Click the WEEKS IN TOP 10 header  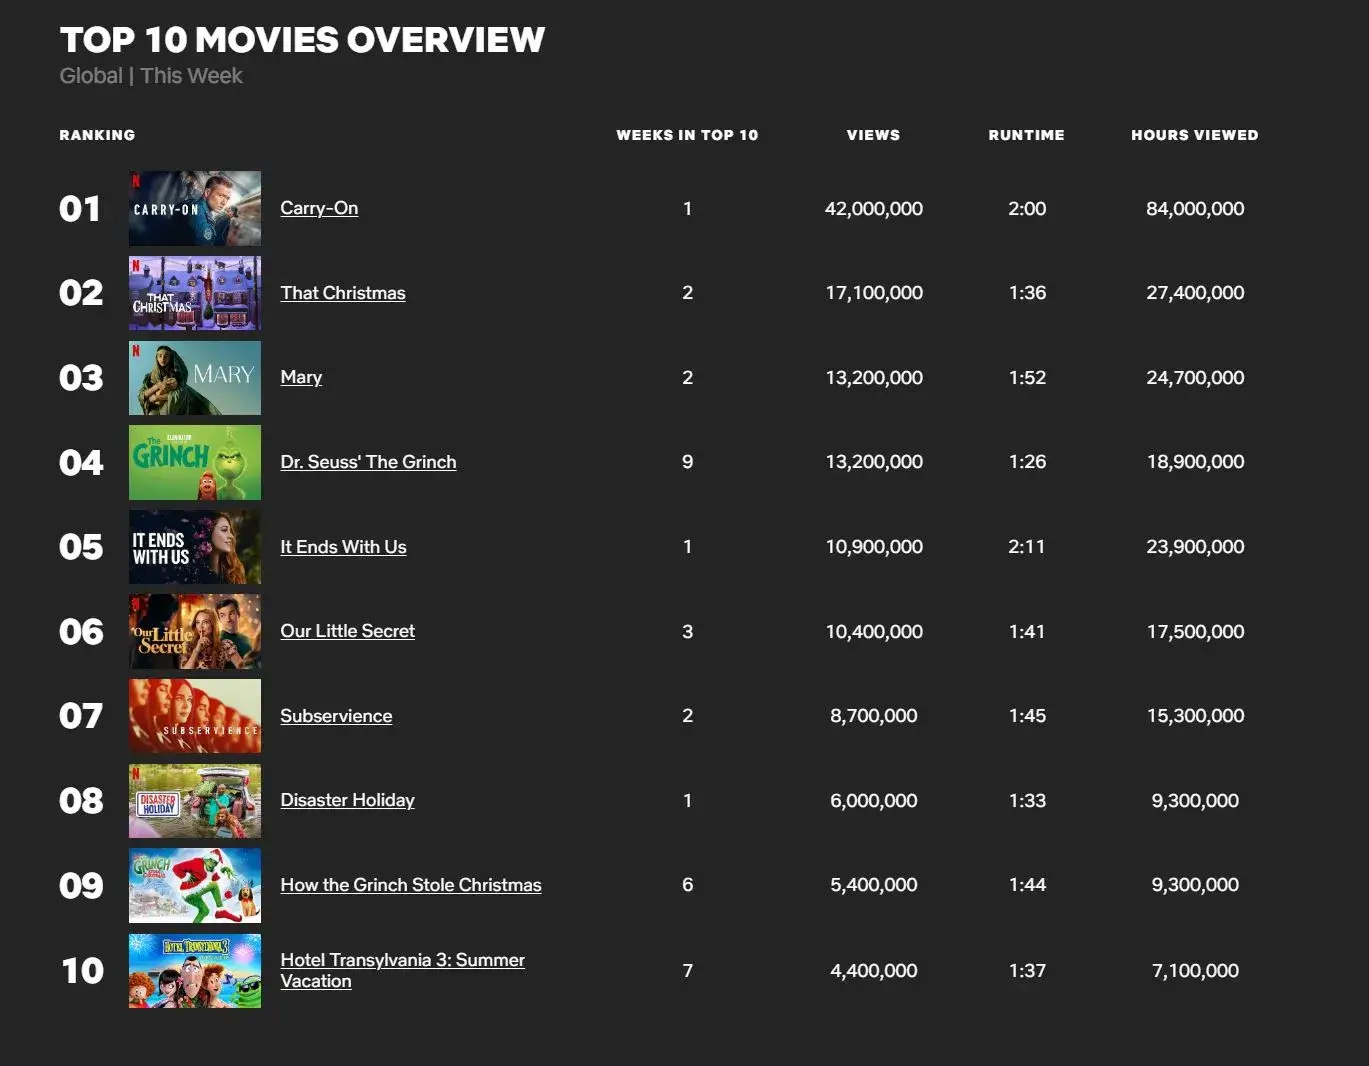coord(687,135)
